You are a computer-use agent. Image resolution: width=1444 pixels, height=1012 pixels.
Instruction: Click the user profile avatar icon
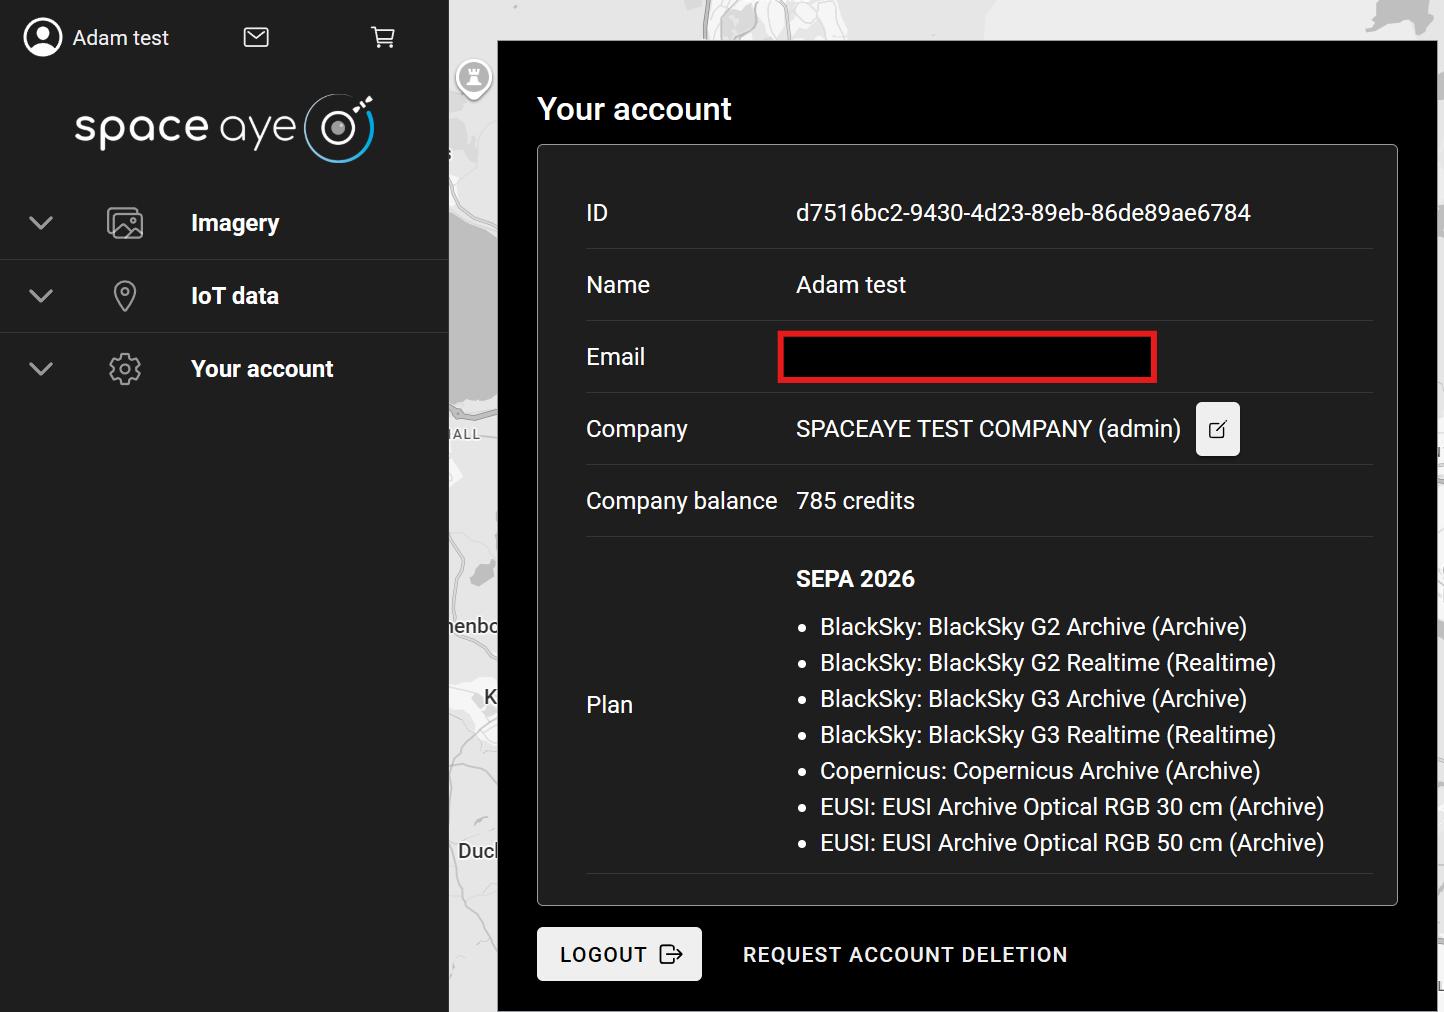tap(43, 37)
